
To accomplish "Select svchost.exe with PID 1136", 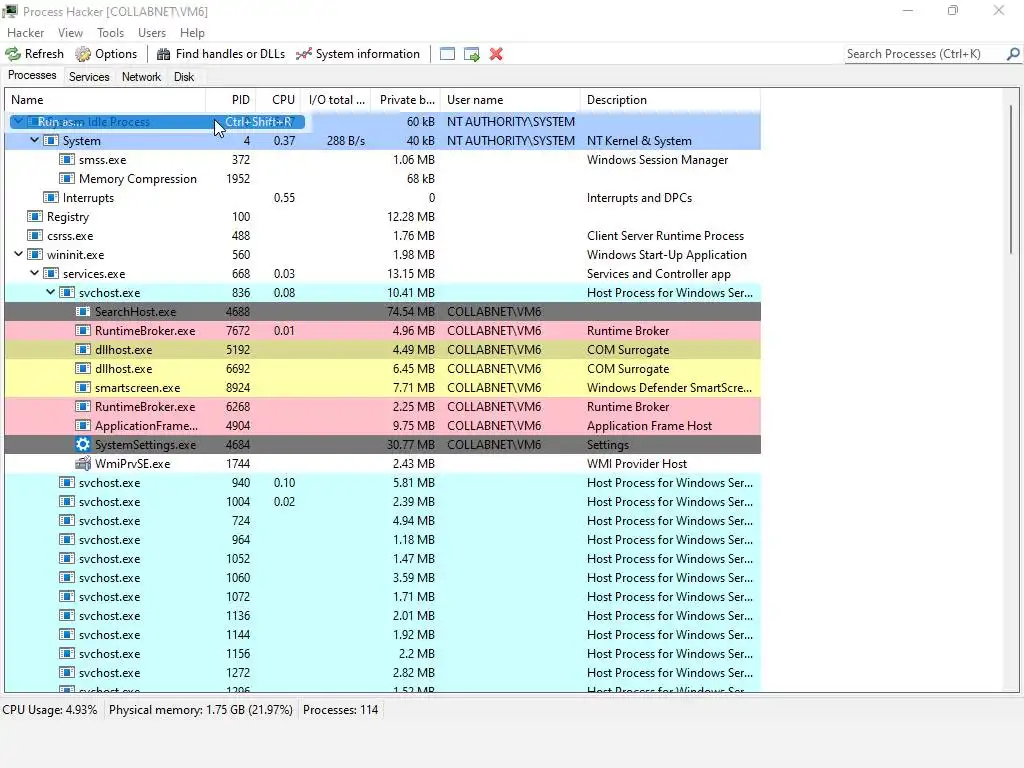I will point(383,616).
